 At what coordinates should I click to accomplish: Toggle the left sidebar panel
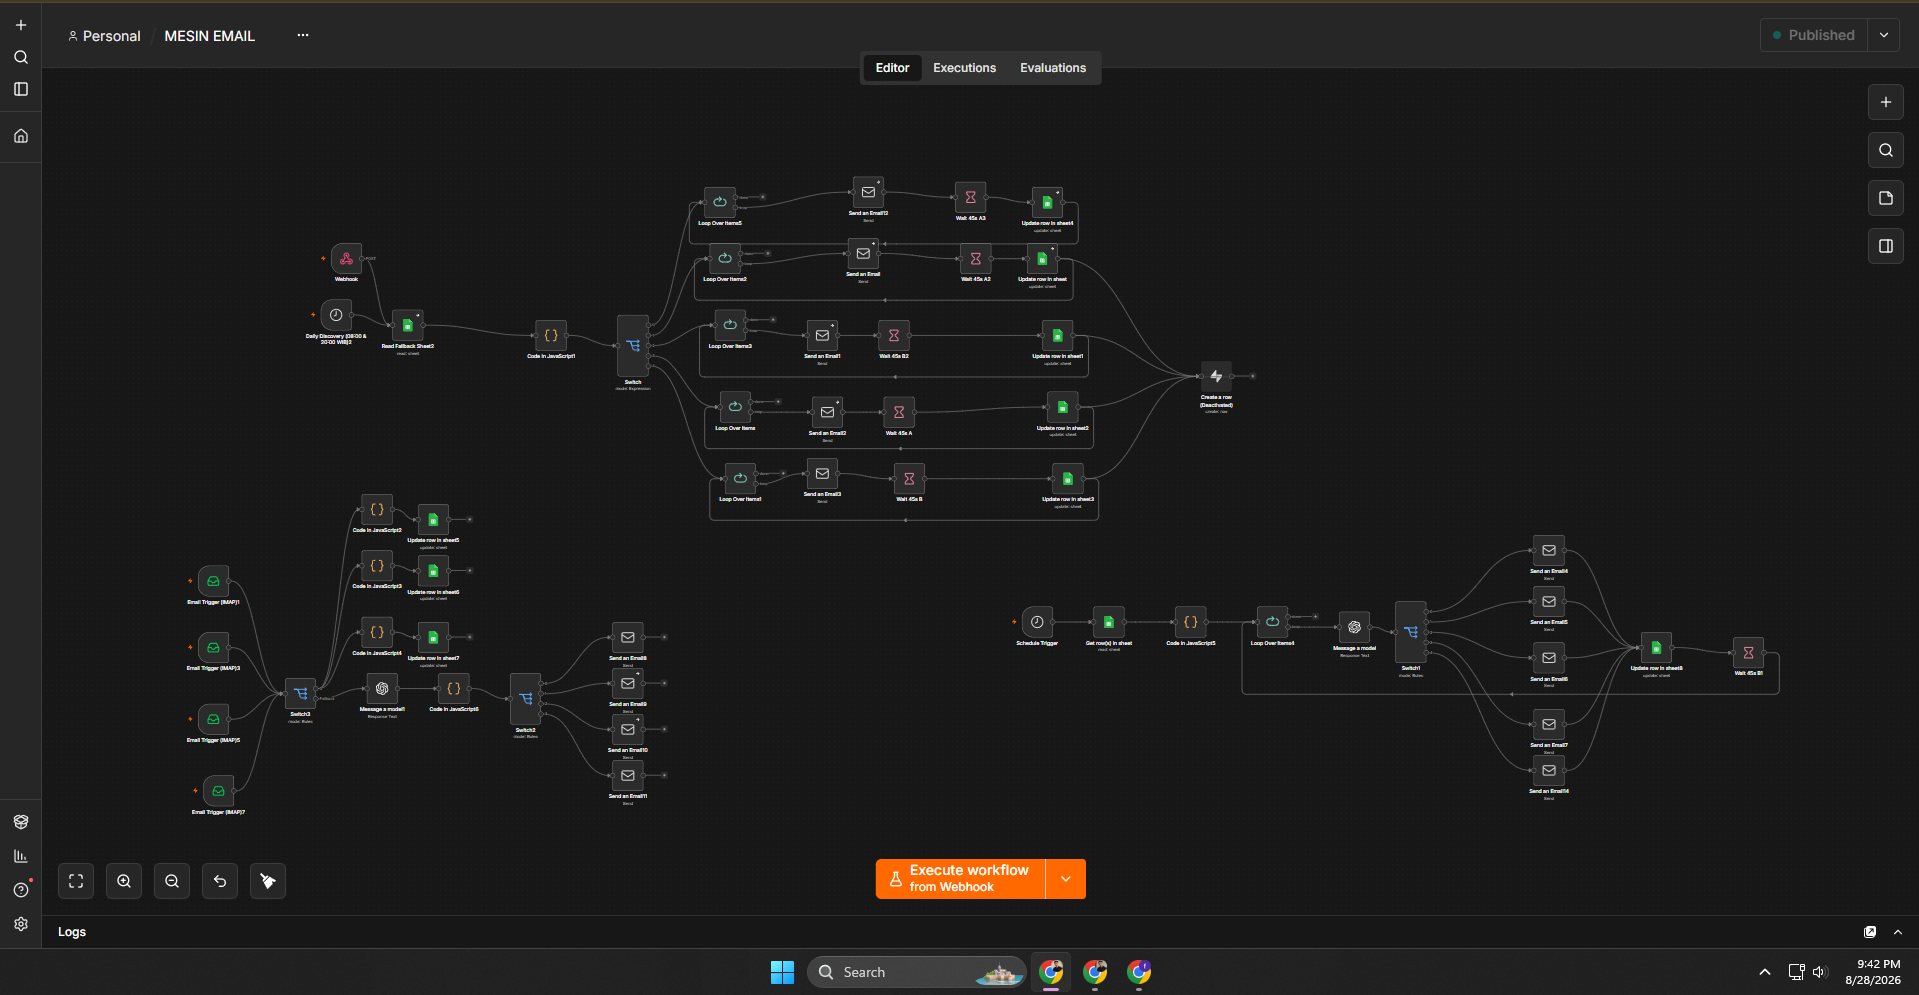click(x=21, y=89)
